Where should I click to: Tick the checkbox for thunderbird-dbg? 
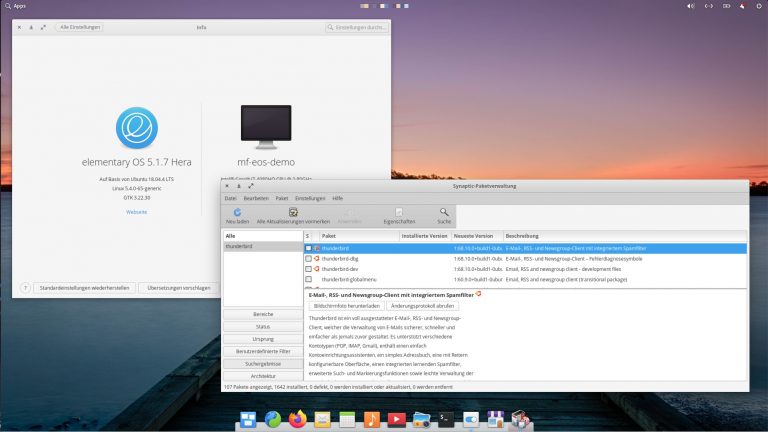[309, 259]
